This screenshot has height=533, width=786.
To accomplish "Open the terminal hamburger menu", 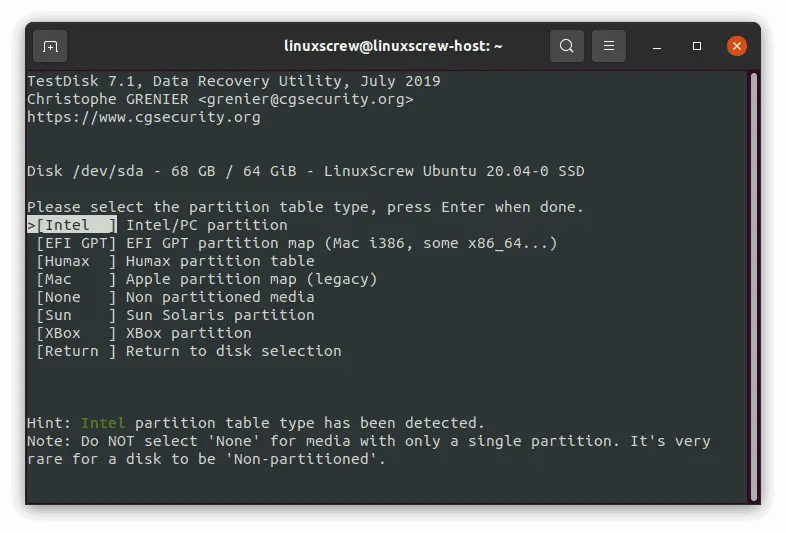I will click(609, 46).
